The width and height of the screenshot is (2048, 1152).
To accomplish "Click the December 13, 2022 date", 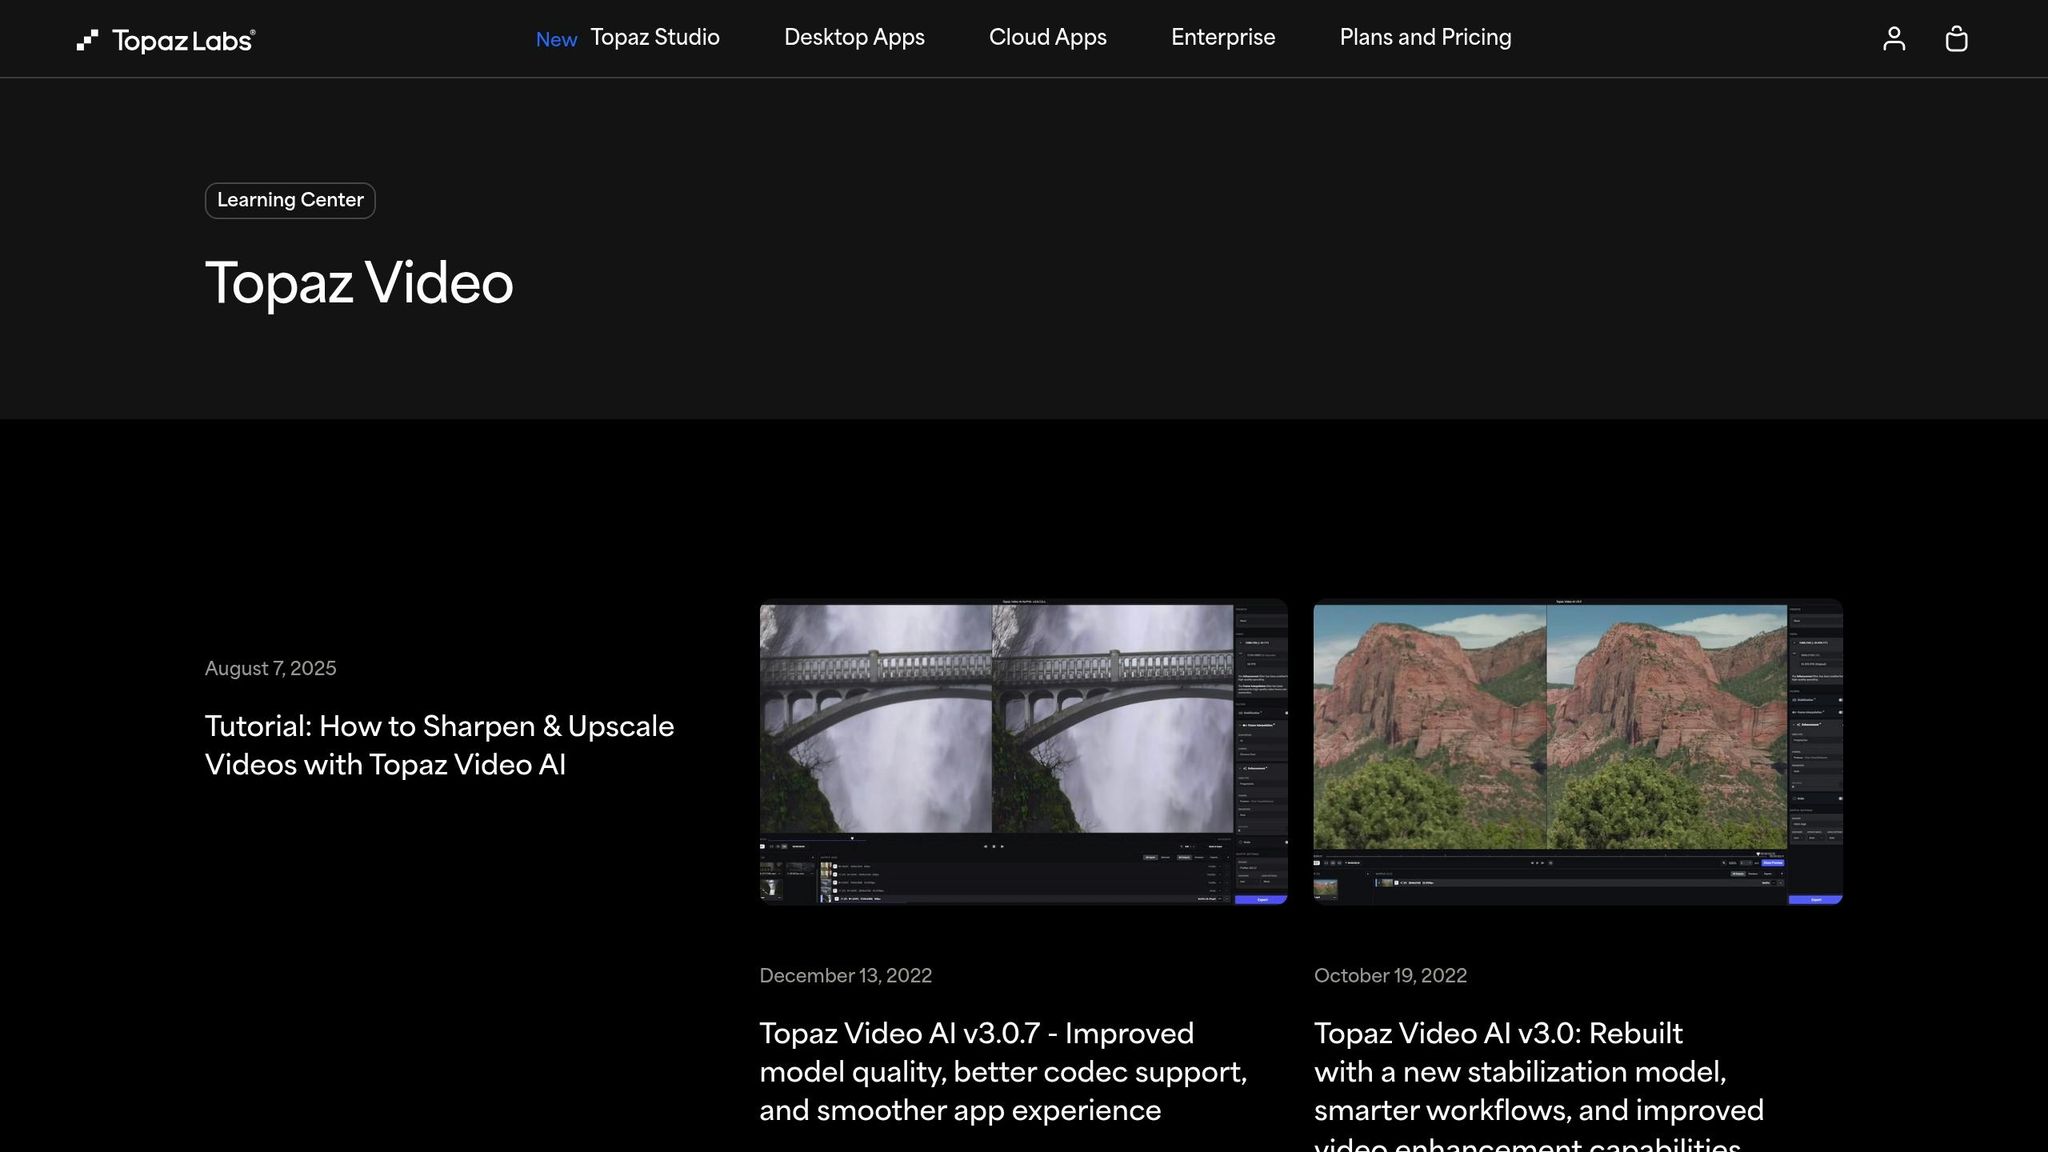I will click(845, 975).
